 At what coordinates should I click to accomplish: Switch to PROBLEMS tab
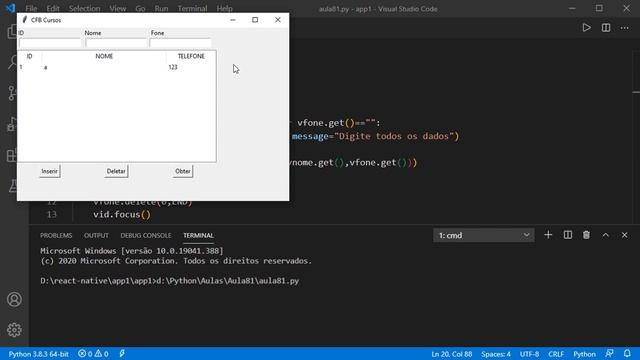(56, 236)
